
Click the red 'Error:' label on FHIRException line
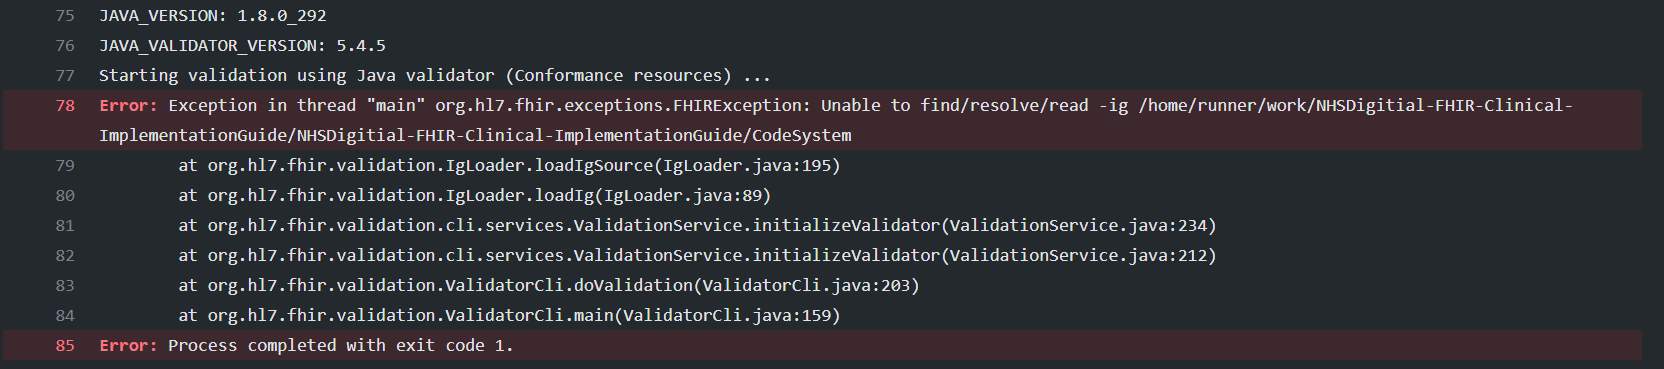tap(128, 106)
